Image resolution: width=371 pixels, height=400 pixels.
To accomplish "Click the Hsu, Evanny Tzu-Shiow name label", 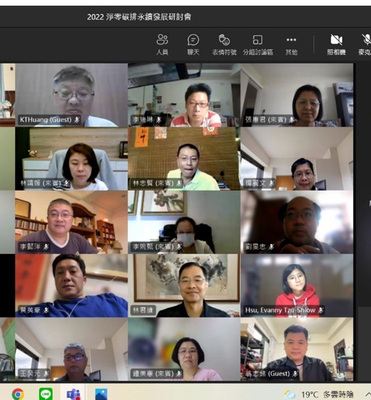I will pos(284,310).
